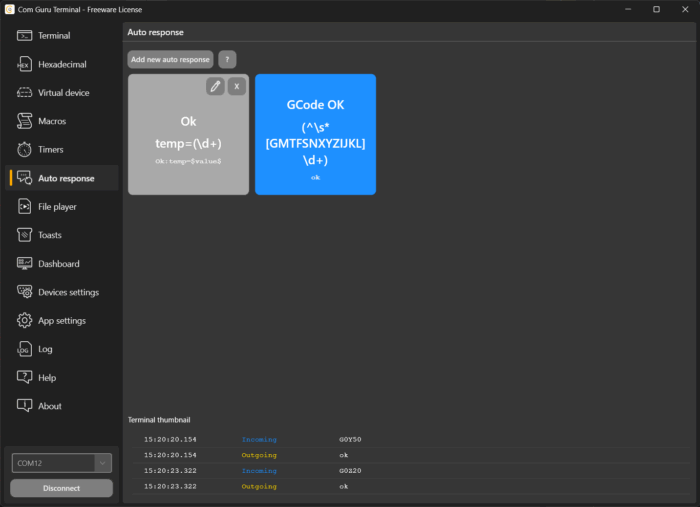Open the Virtual device icon

click(25, 93)
